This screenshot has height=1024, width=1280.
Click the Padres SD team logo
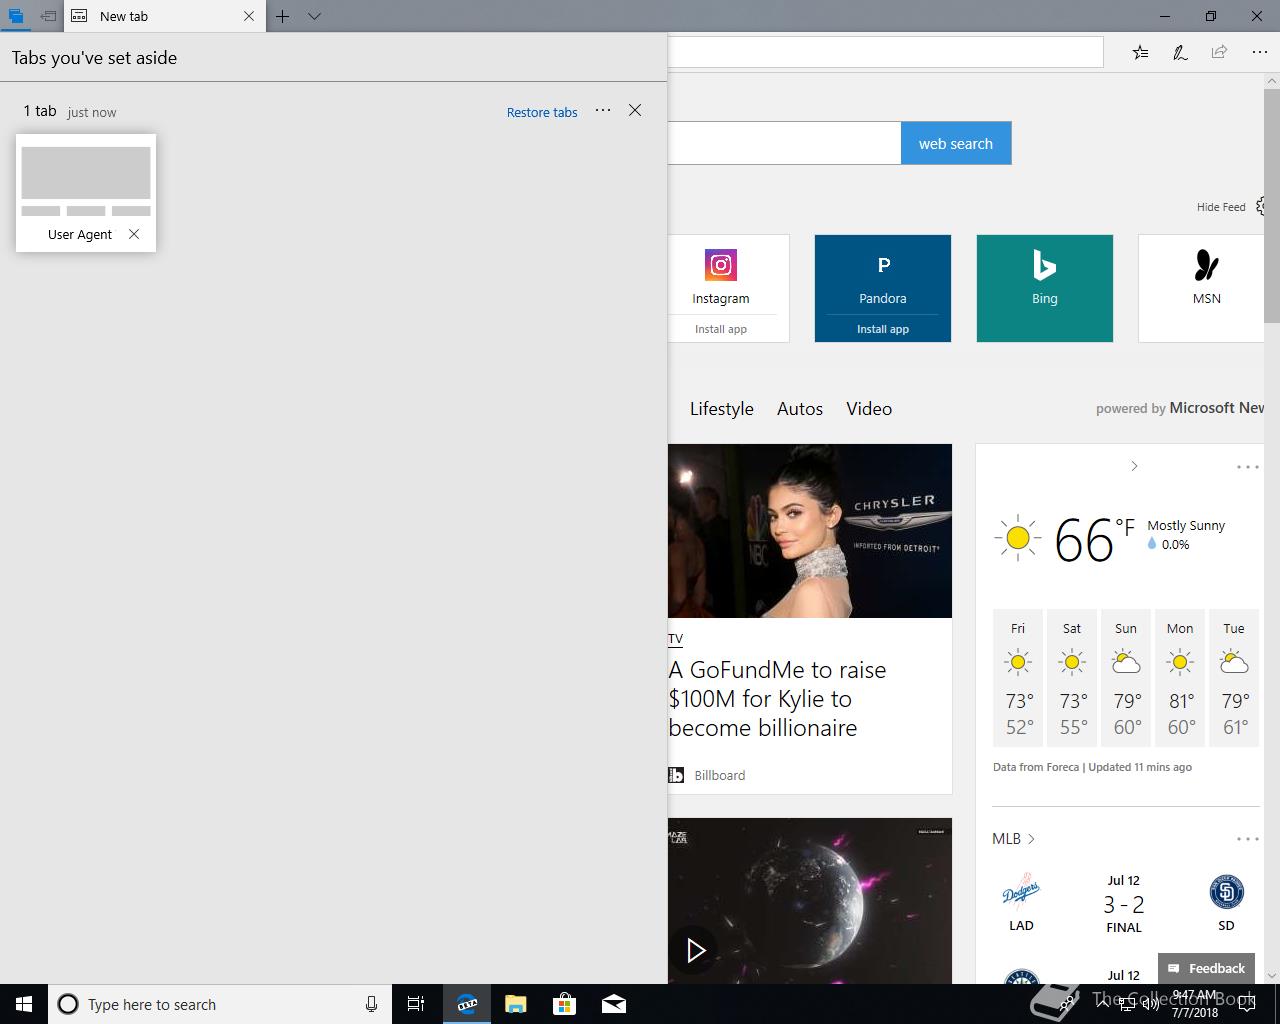pyautogui.click(x=1226, y=891)
